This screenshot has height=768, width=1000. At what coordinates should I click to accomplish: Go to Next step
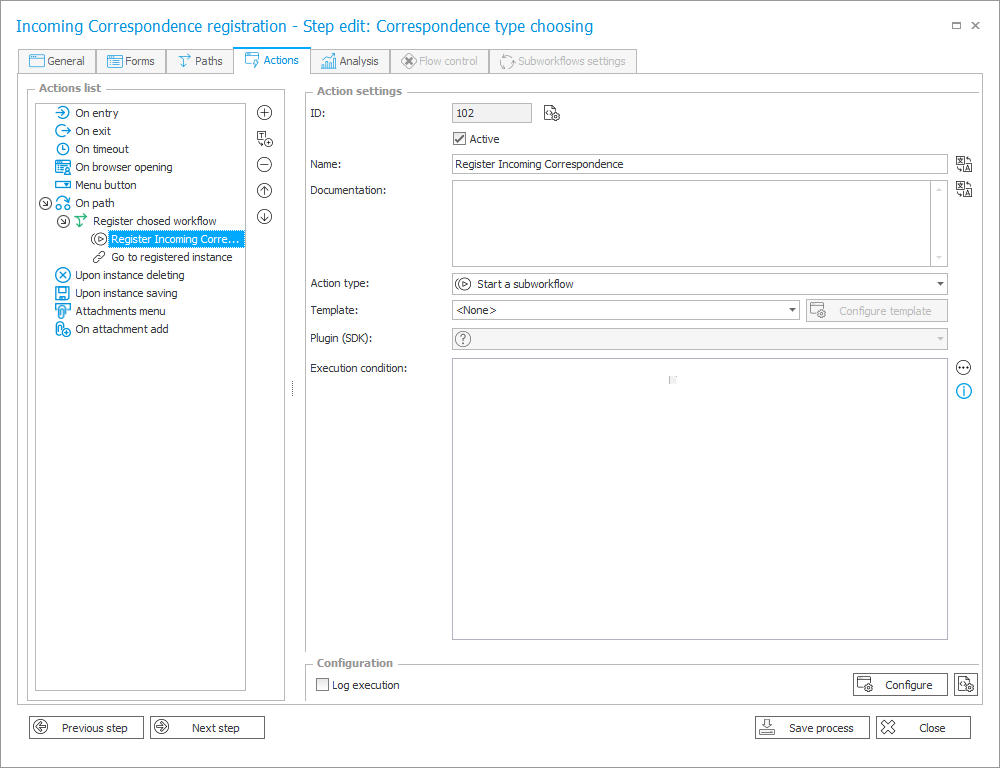(206, 727)
